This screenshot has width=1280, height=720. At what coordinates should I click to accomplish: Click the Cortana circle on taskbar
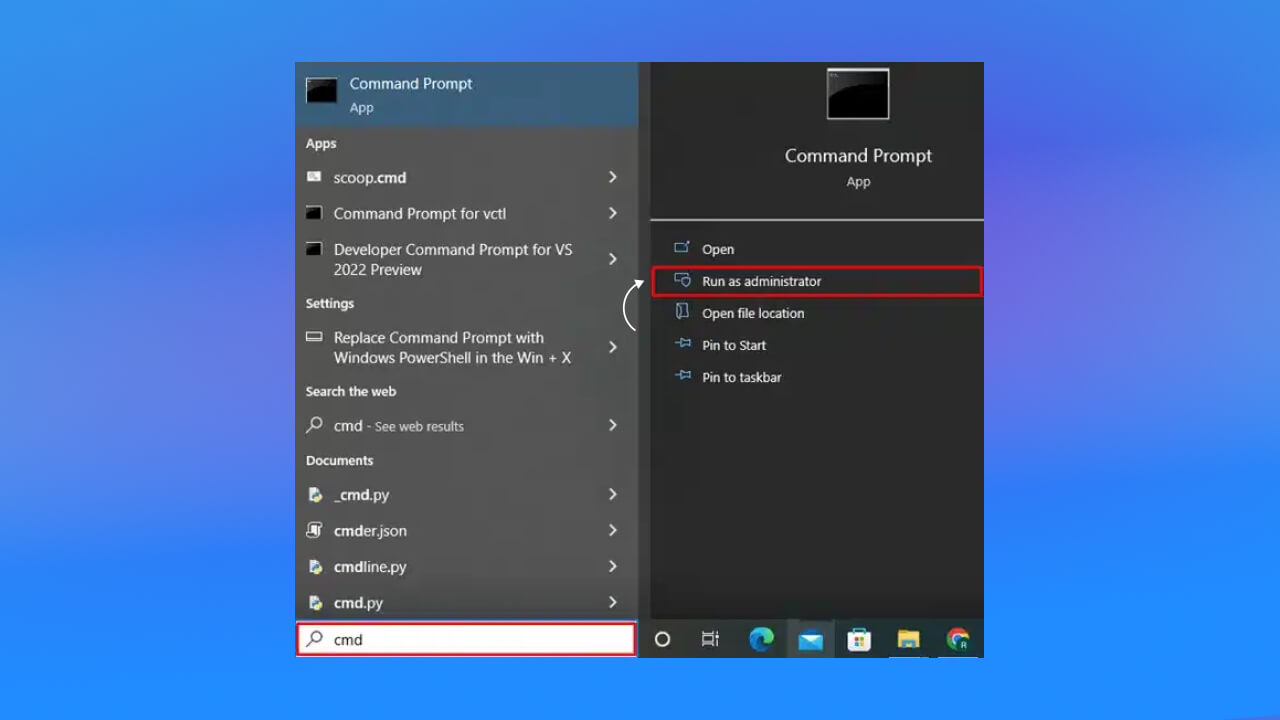tap(662, 639)
